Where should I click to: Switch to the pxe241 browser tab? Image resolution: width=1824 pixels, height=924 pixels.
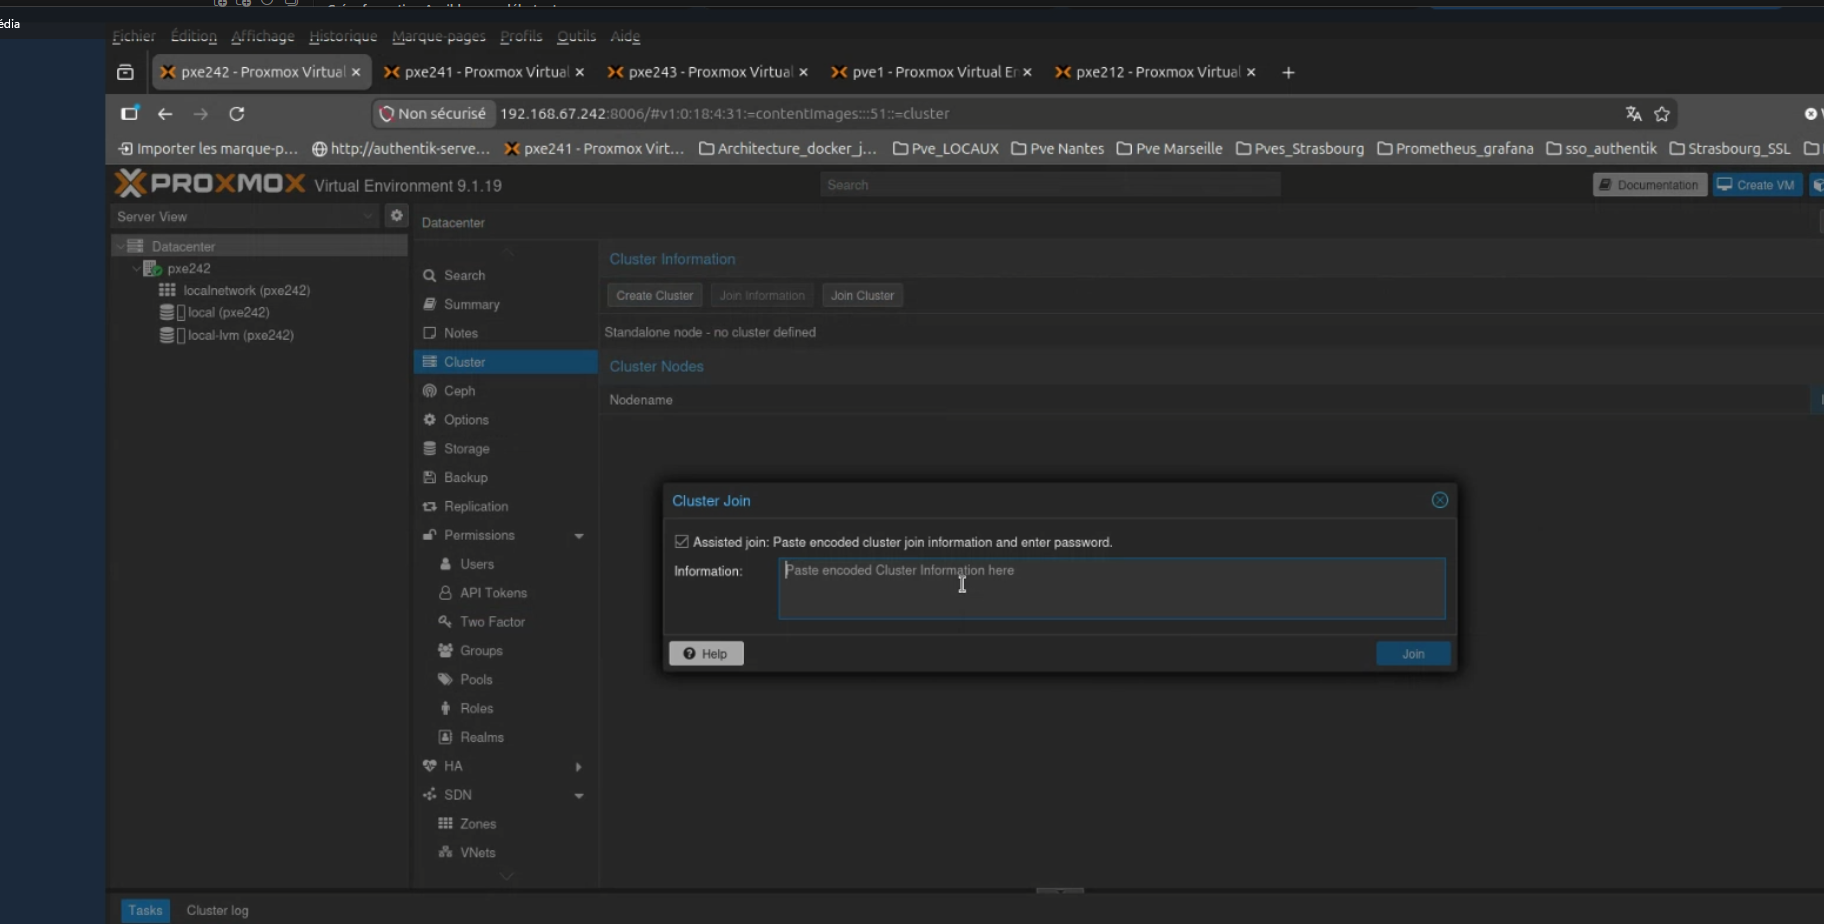[x=484, y=72]
